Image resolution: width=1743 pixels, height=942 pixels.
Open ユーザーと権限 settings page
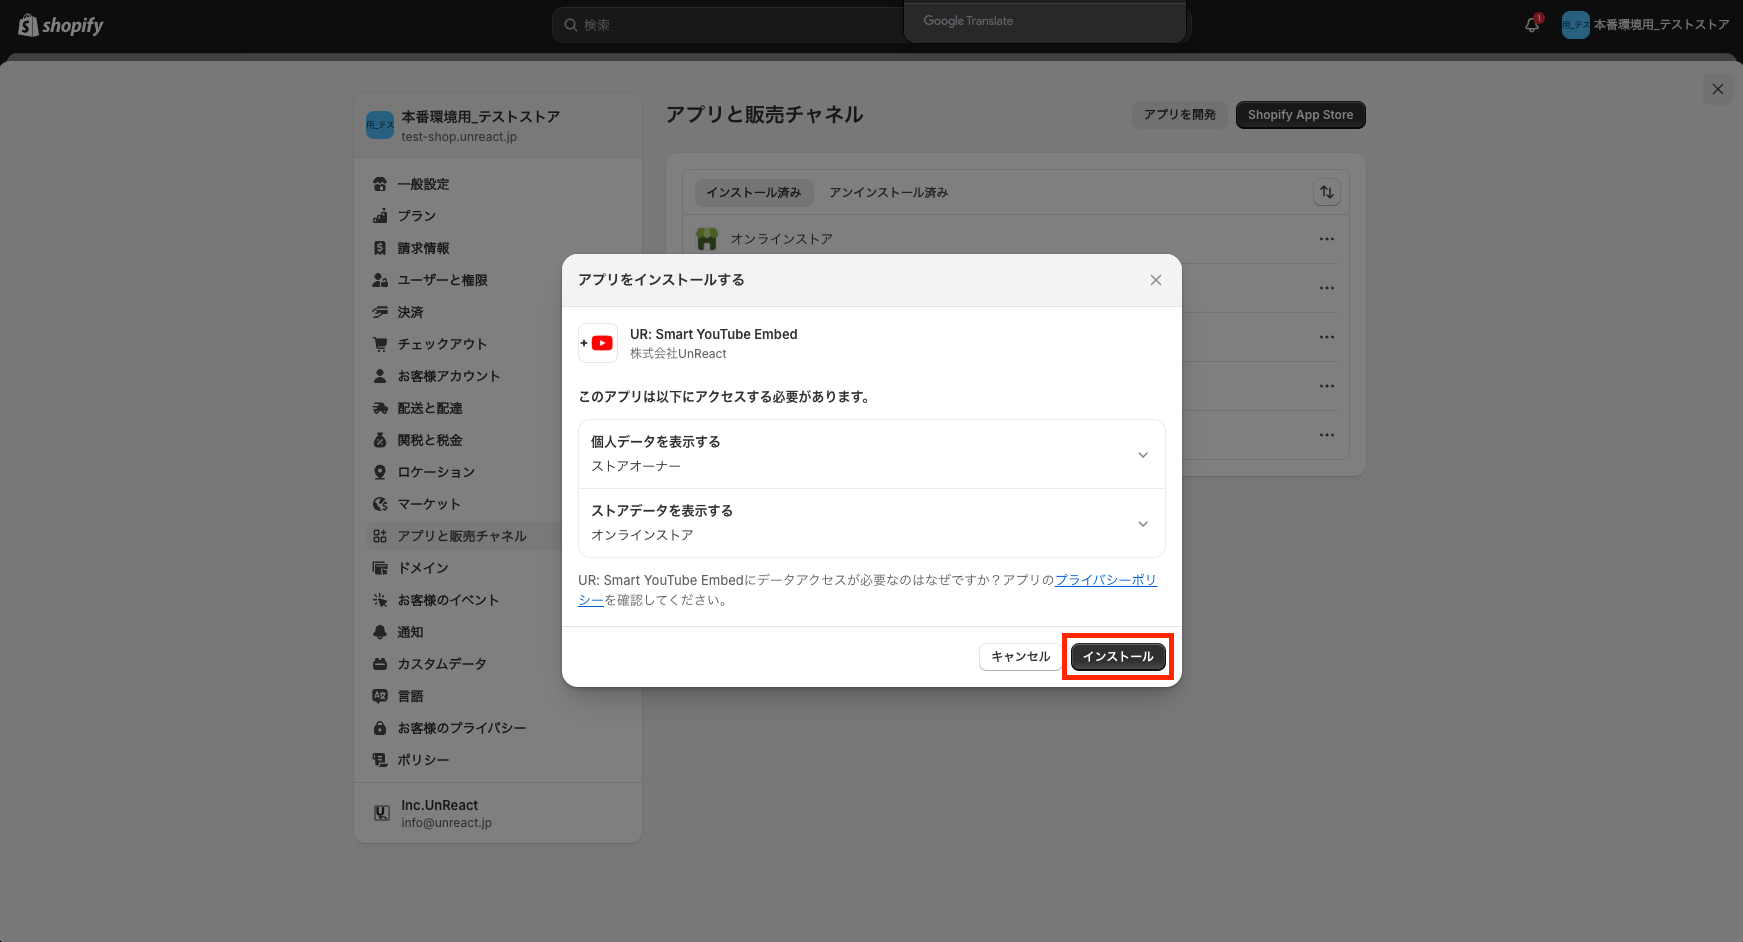(498, 280)
